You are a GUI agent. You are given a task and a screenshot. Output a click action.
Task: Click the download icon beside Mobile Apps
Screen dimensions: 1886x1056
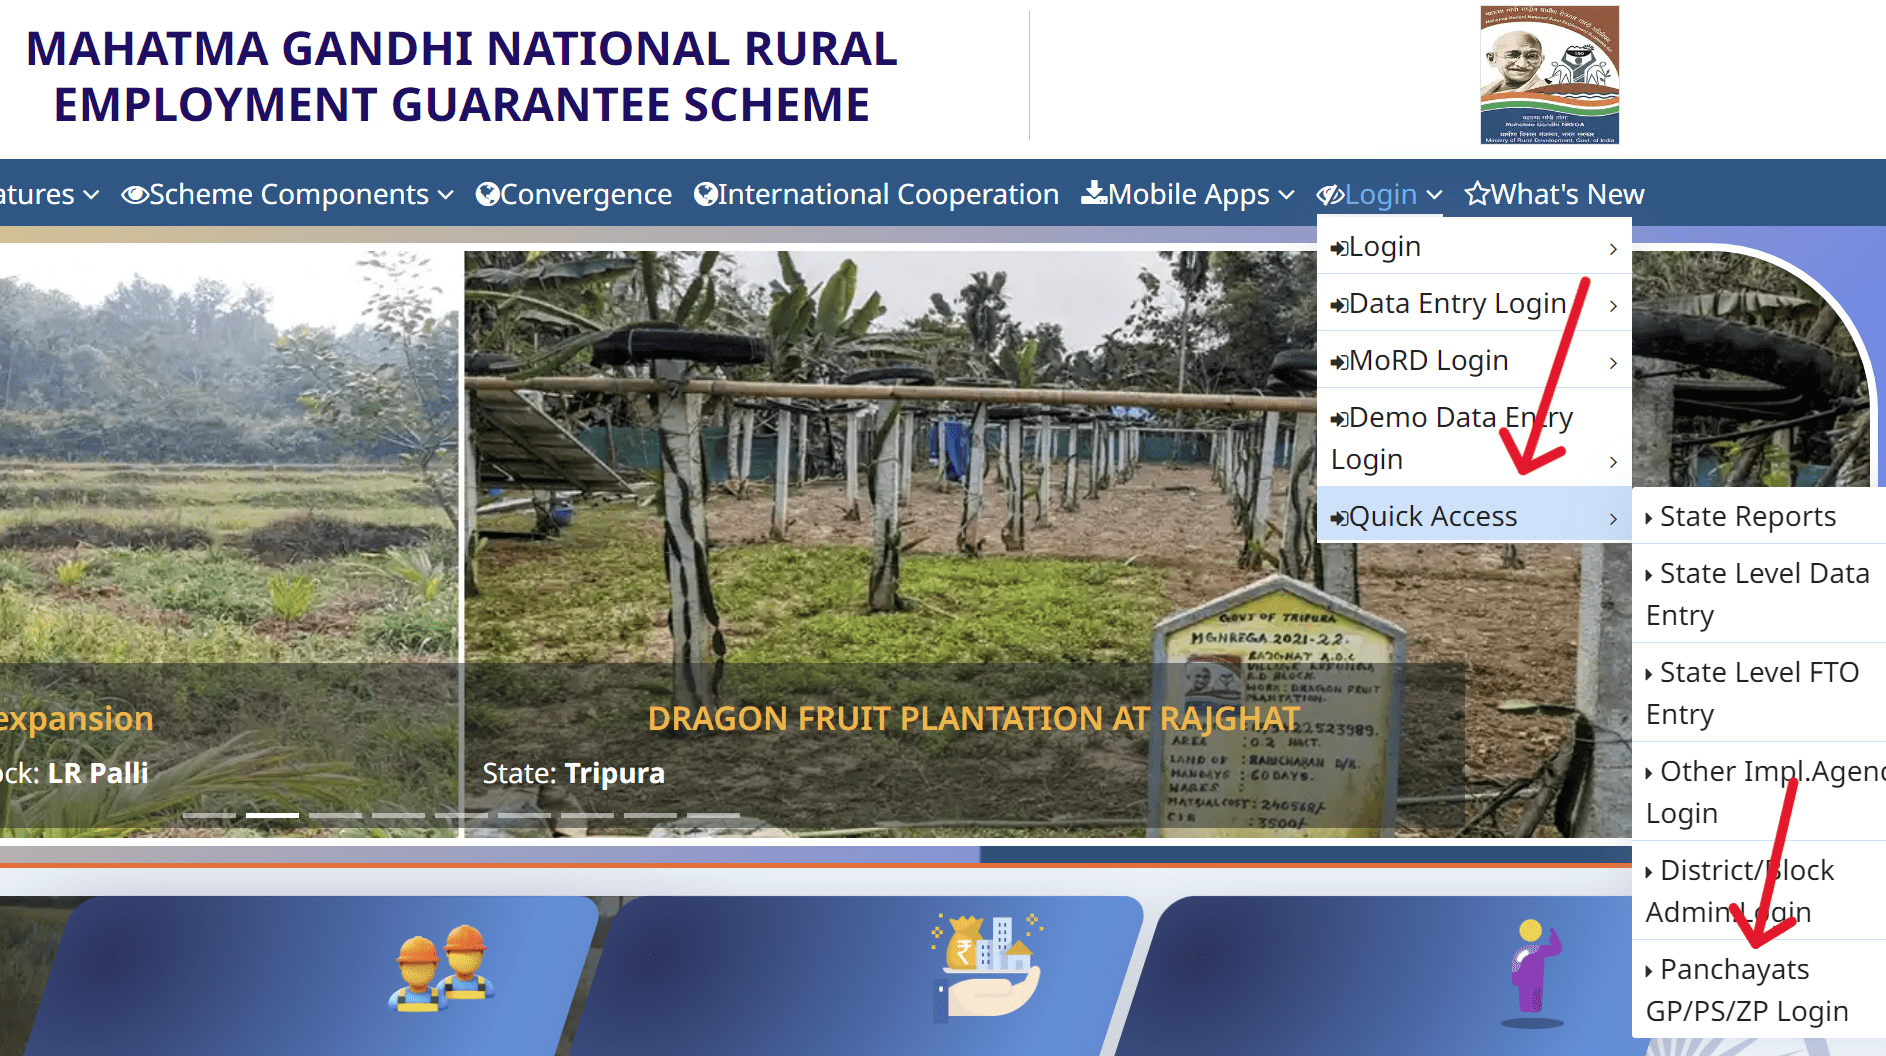tap(1093, 194)
